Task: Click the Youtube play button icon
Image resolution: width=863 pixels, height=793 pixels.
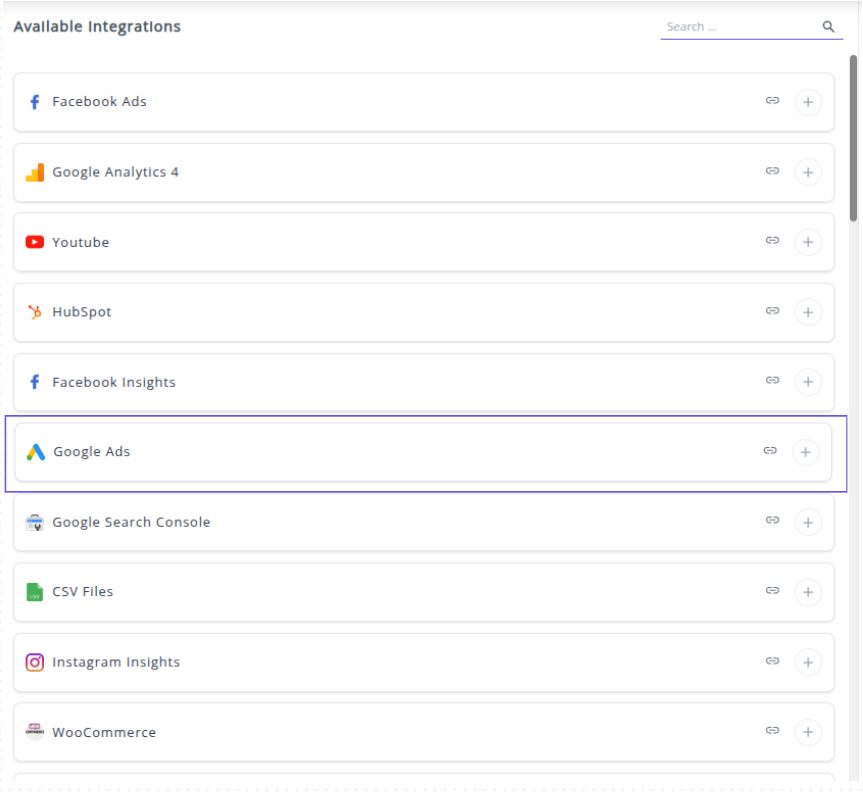Action: [35, 241]
